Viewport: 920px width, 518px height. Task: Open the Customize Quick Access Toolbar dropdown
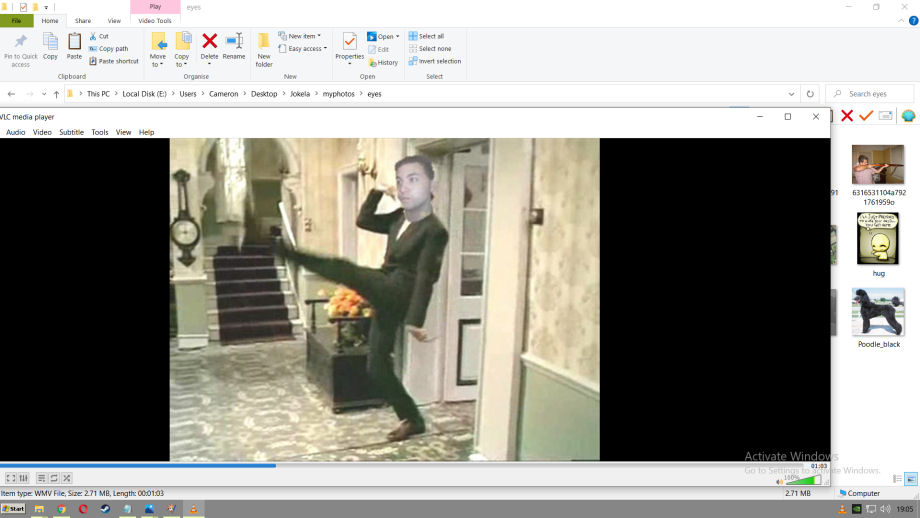[46, 8]
